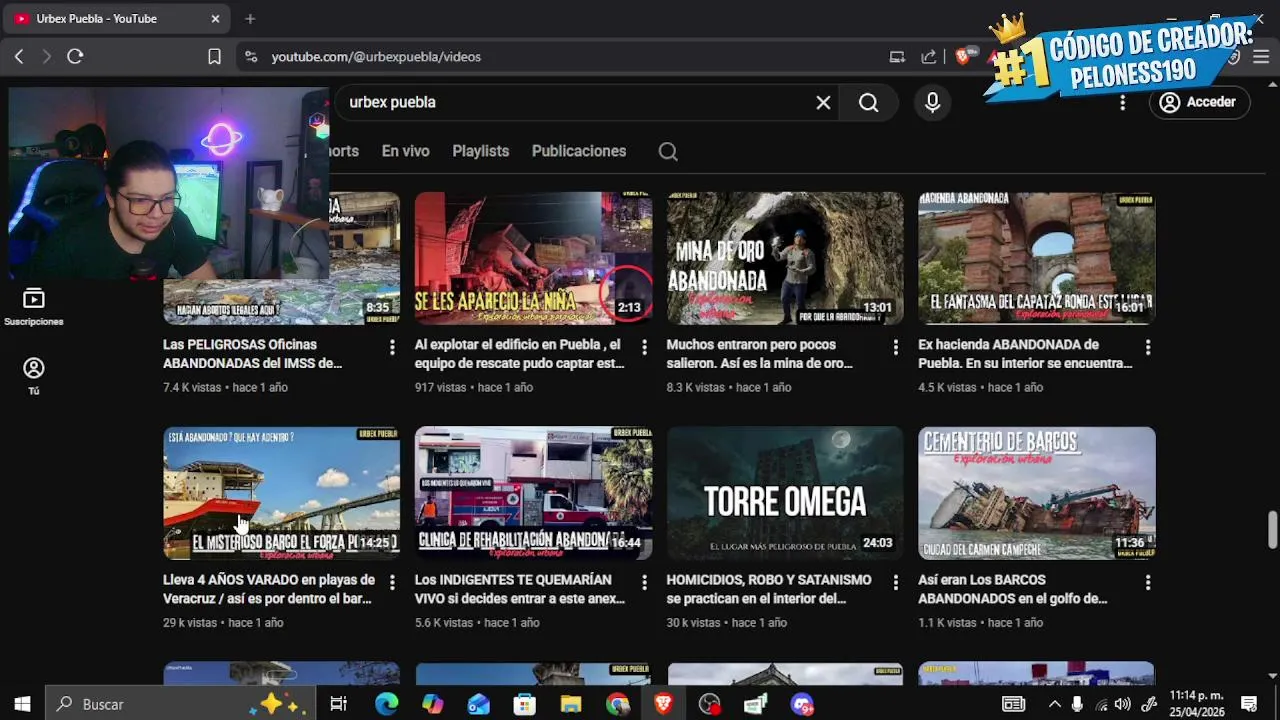Viewport: 1280px width, 720px height.
Task: Open title Ex hacienda ABANDONADA de Puebla
Action: click(x=1025, y=354)
